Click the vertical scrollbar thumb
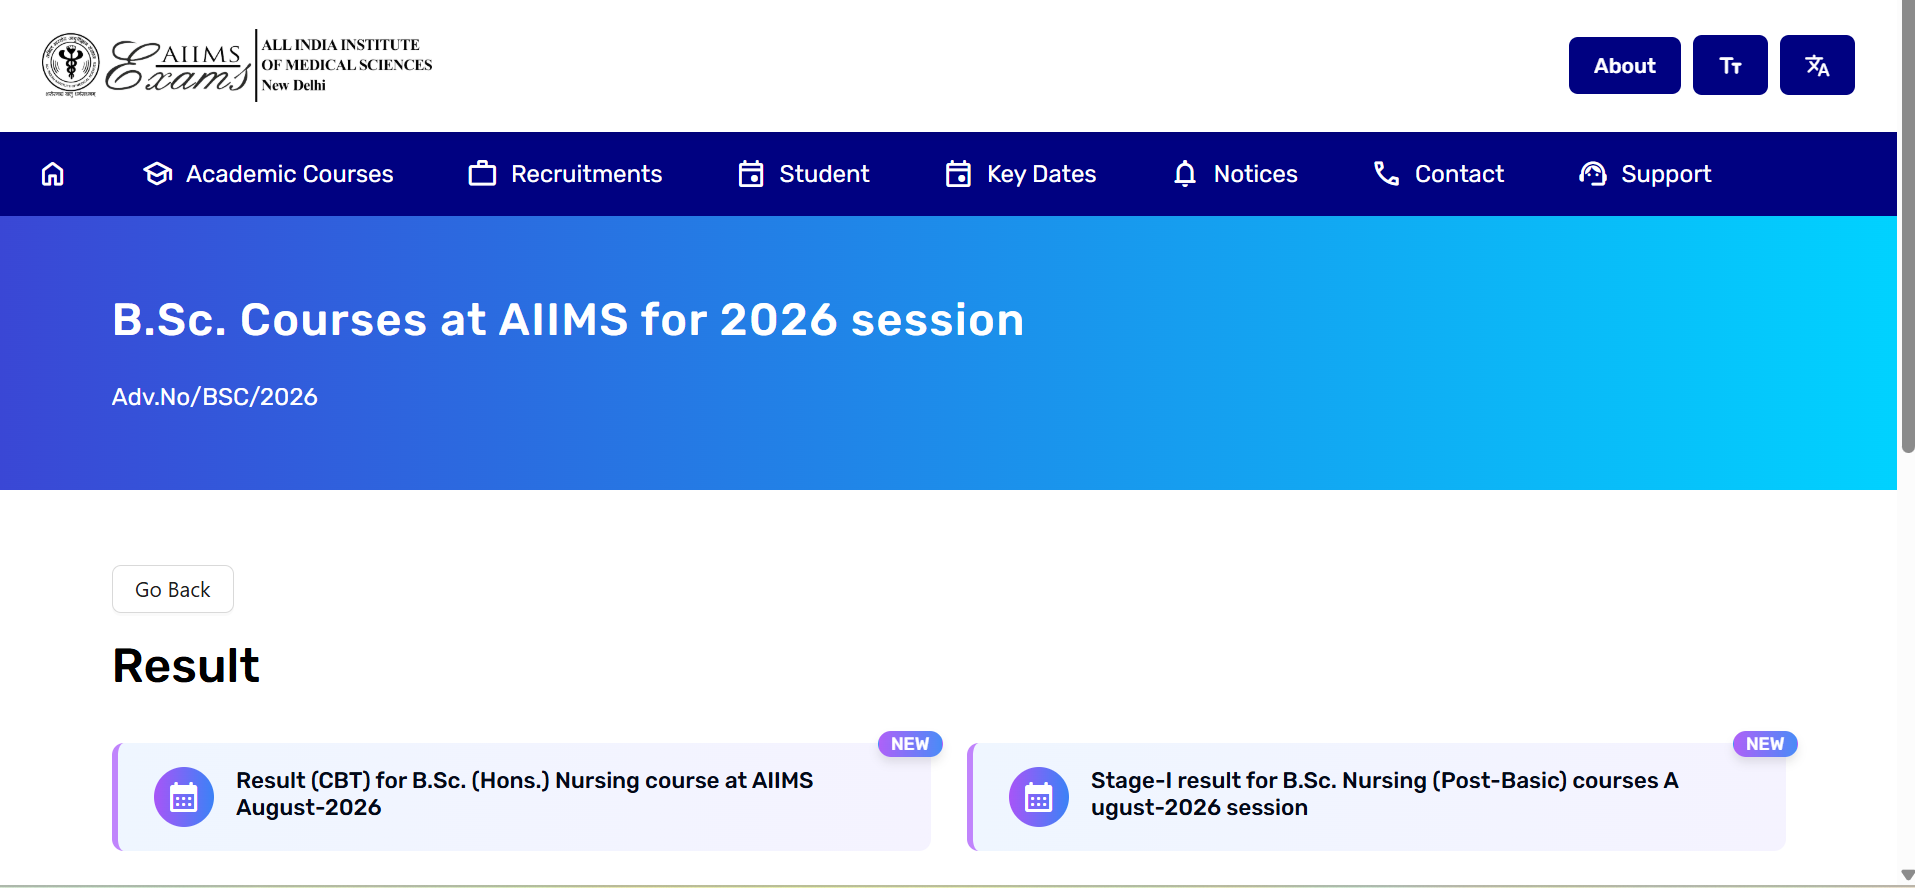Screen dimensions: 1915x888 tap(1907, 228)
